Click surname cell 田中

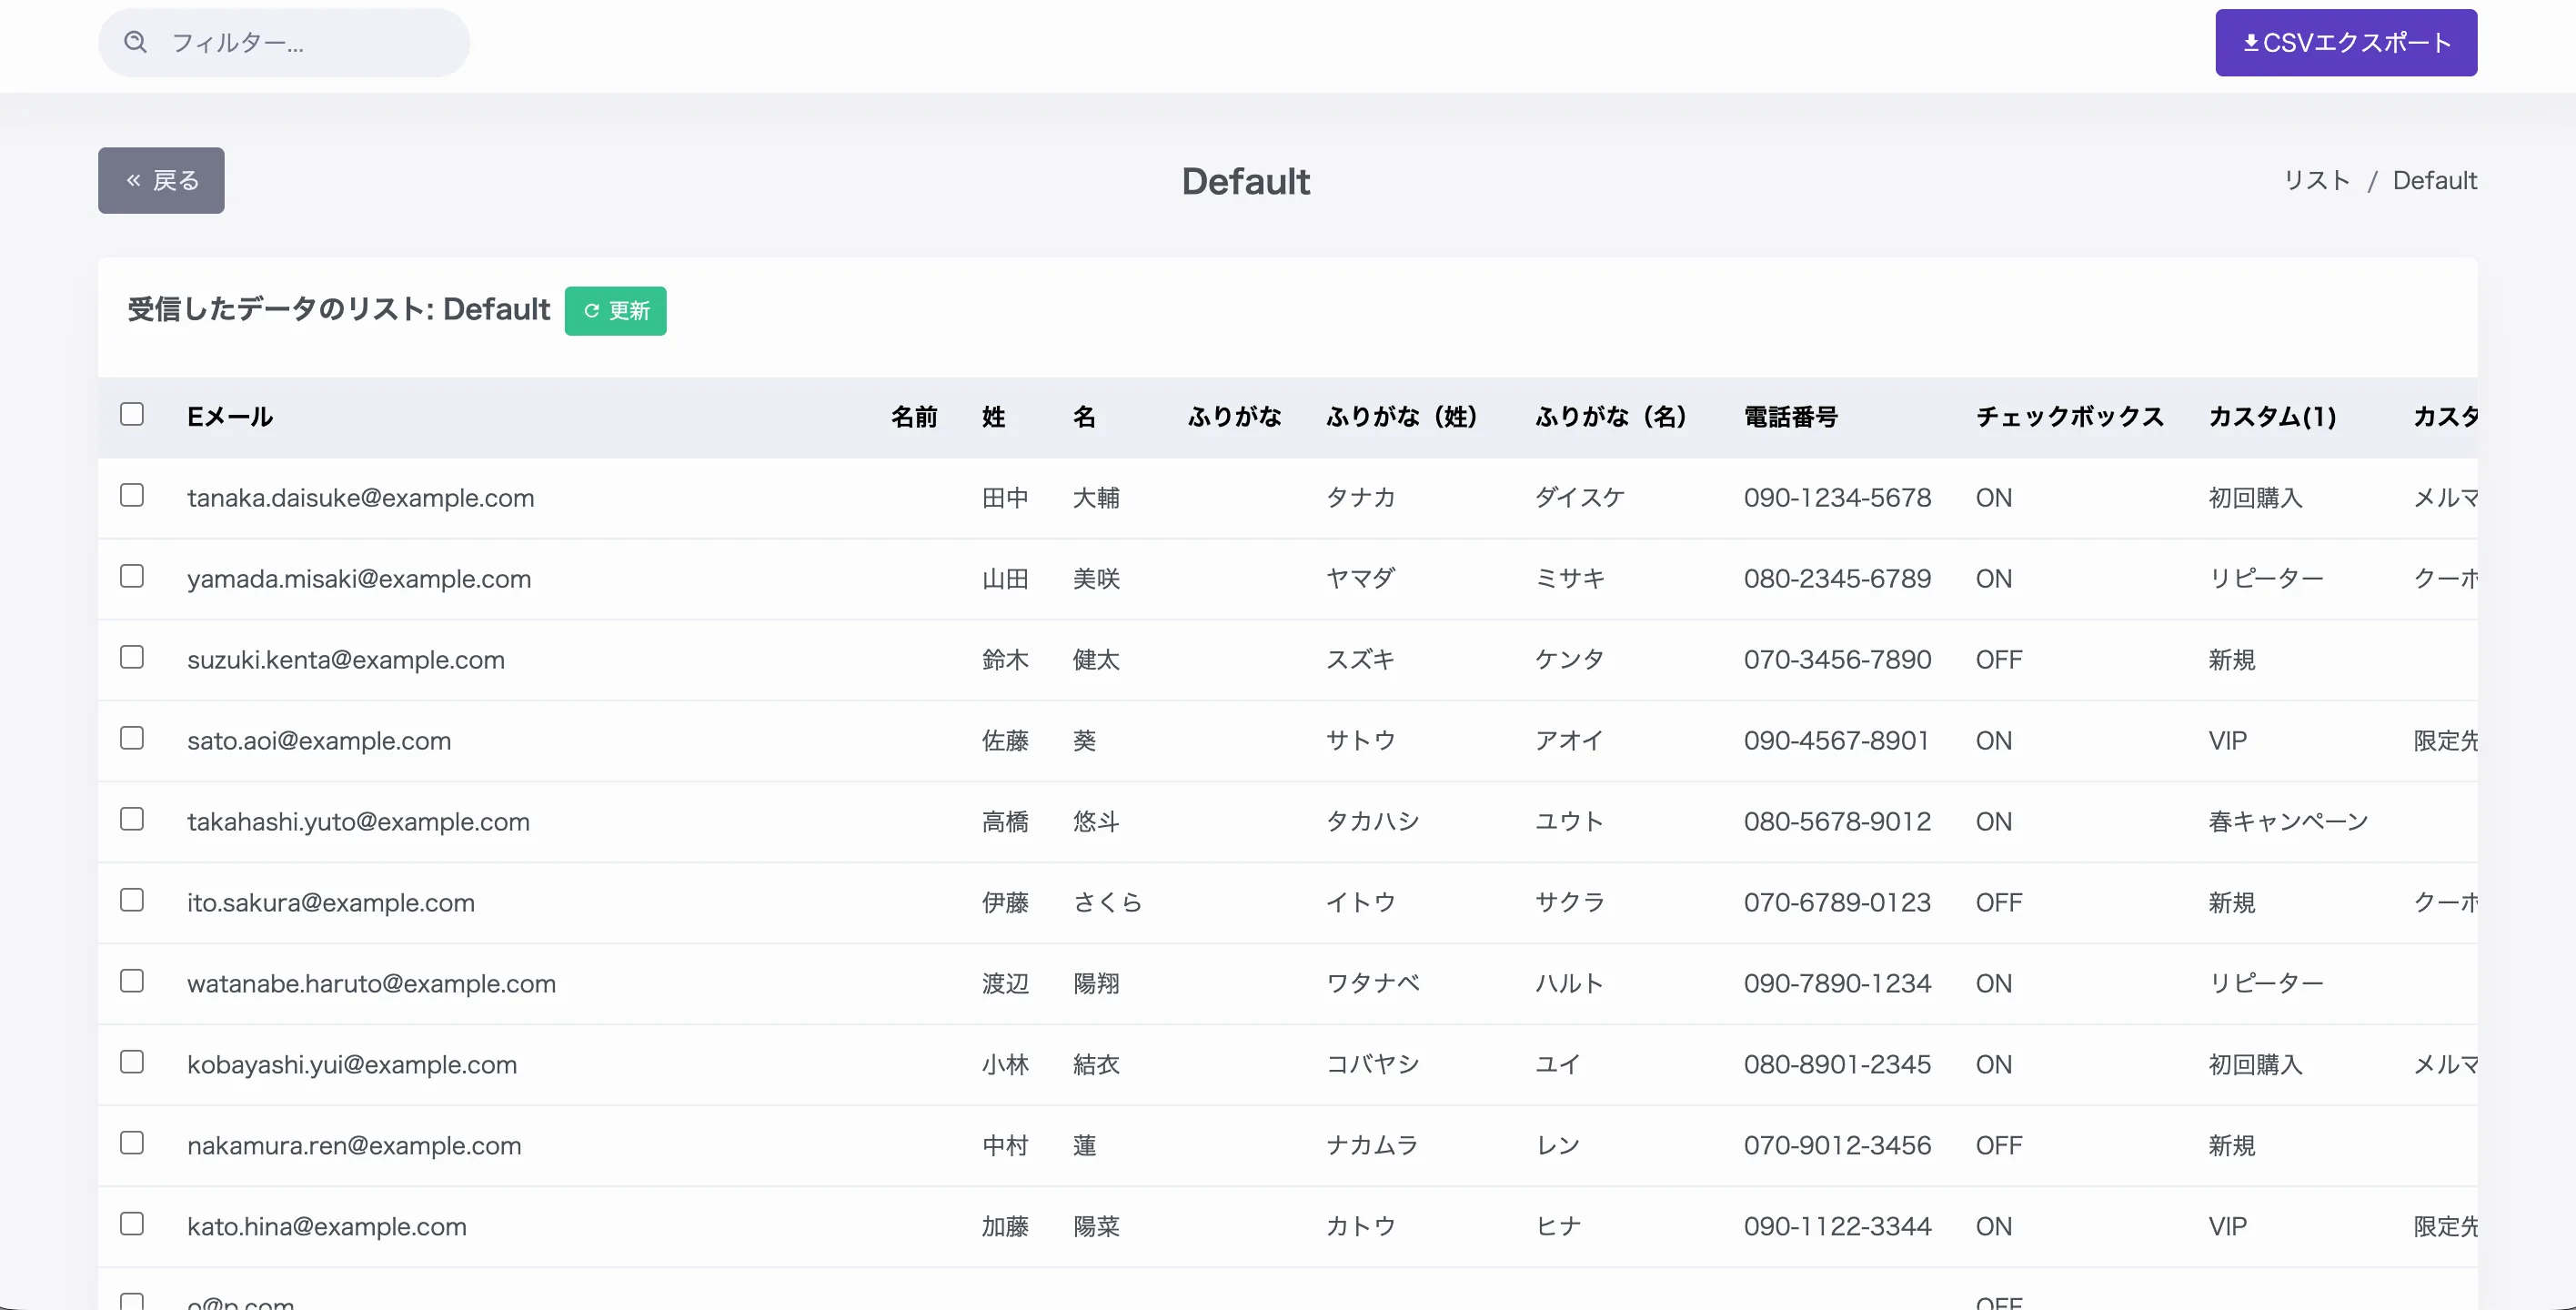click(x=1005, y=498)
